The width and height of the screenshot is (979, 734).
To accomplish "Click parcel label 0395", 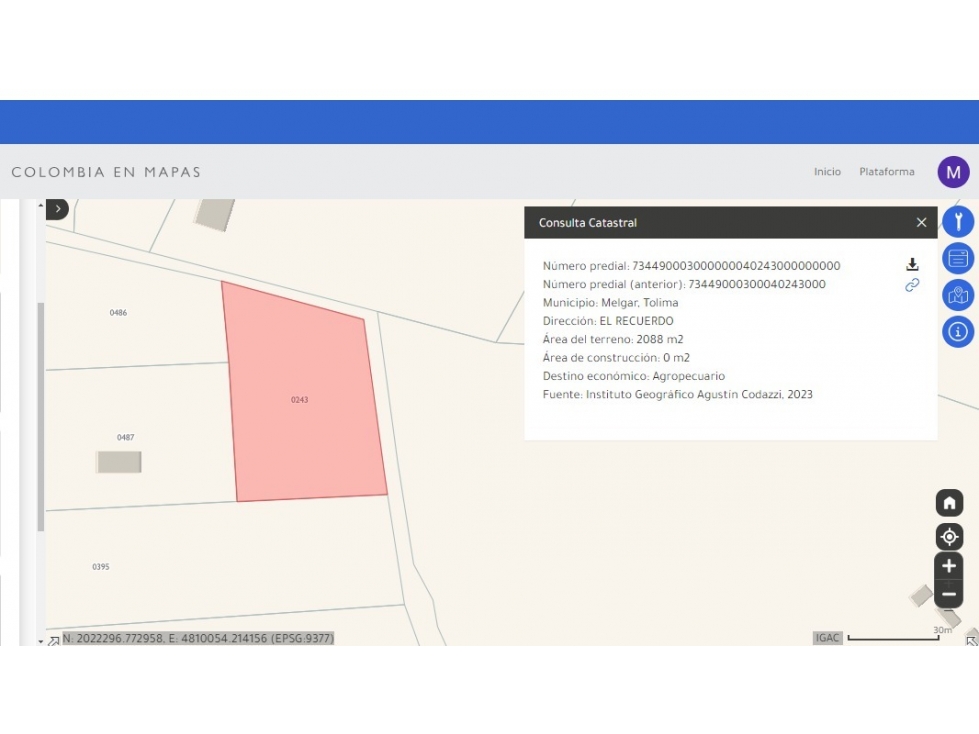I will click(x=101, y=567).
